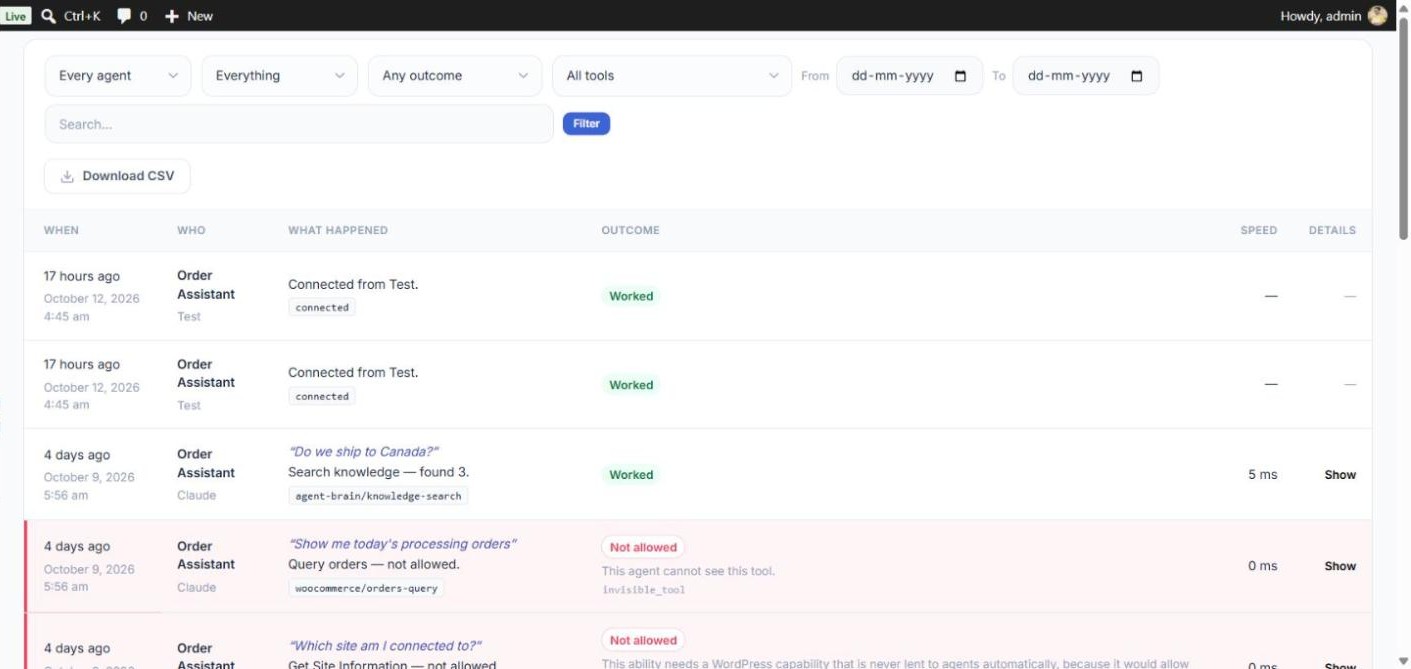The height and width of the screenshot is (669, 1411).
Task: Open Ctrl+K search in admin bar
Action: tap(71, 16)
